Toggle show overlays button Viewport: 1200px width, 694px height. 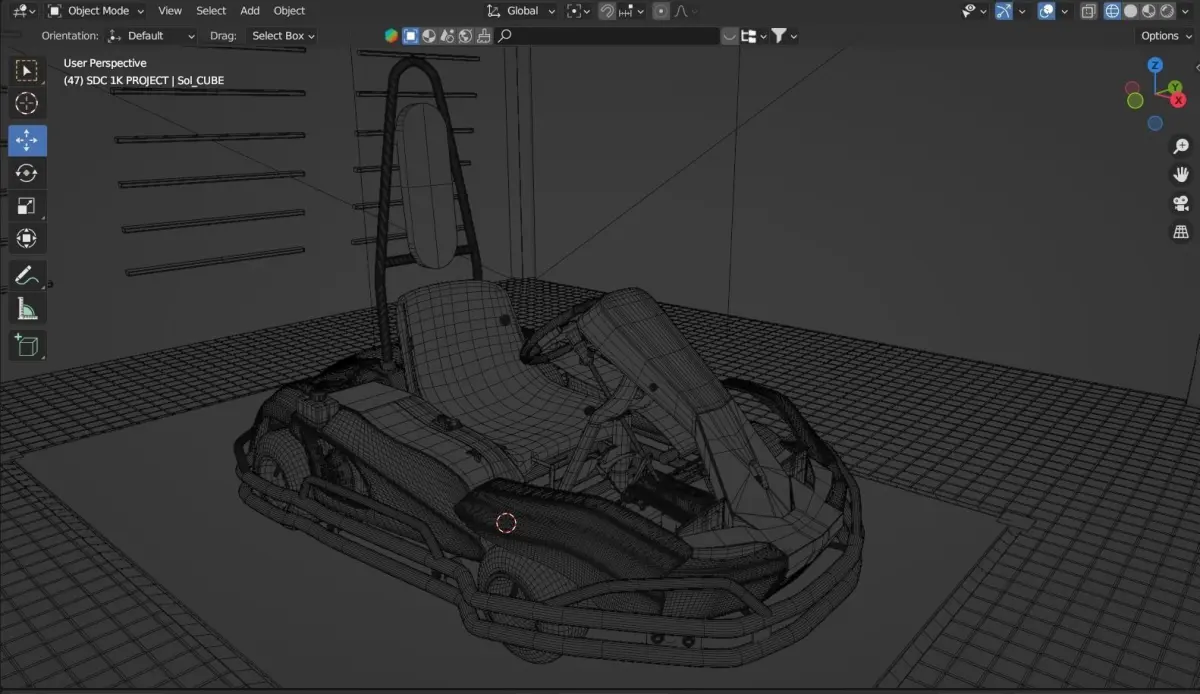point(1046,11)
